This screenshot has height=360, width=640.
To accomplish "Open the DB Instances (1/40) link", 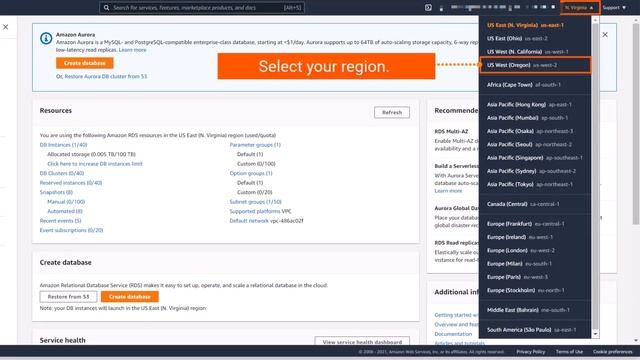I will 63,145.
